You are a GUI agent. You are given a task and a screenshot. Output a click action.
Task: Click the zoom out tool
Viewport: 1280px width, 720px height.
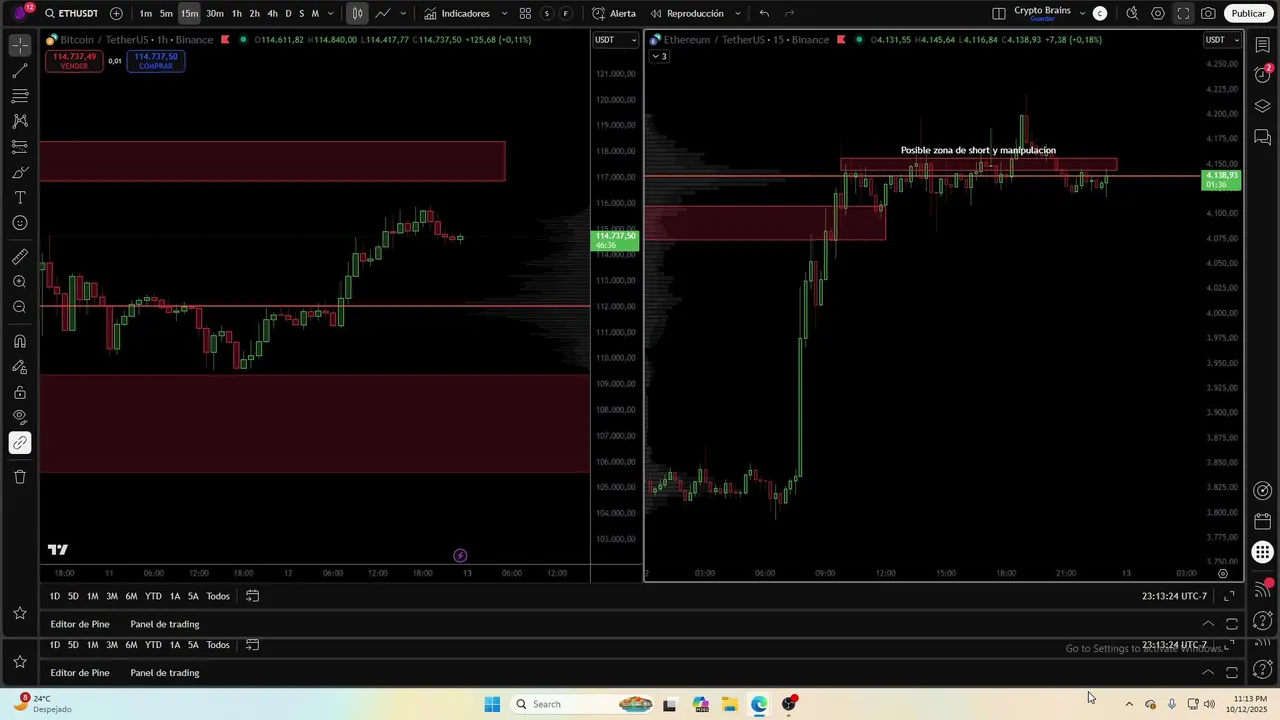[x=20, y=307]
